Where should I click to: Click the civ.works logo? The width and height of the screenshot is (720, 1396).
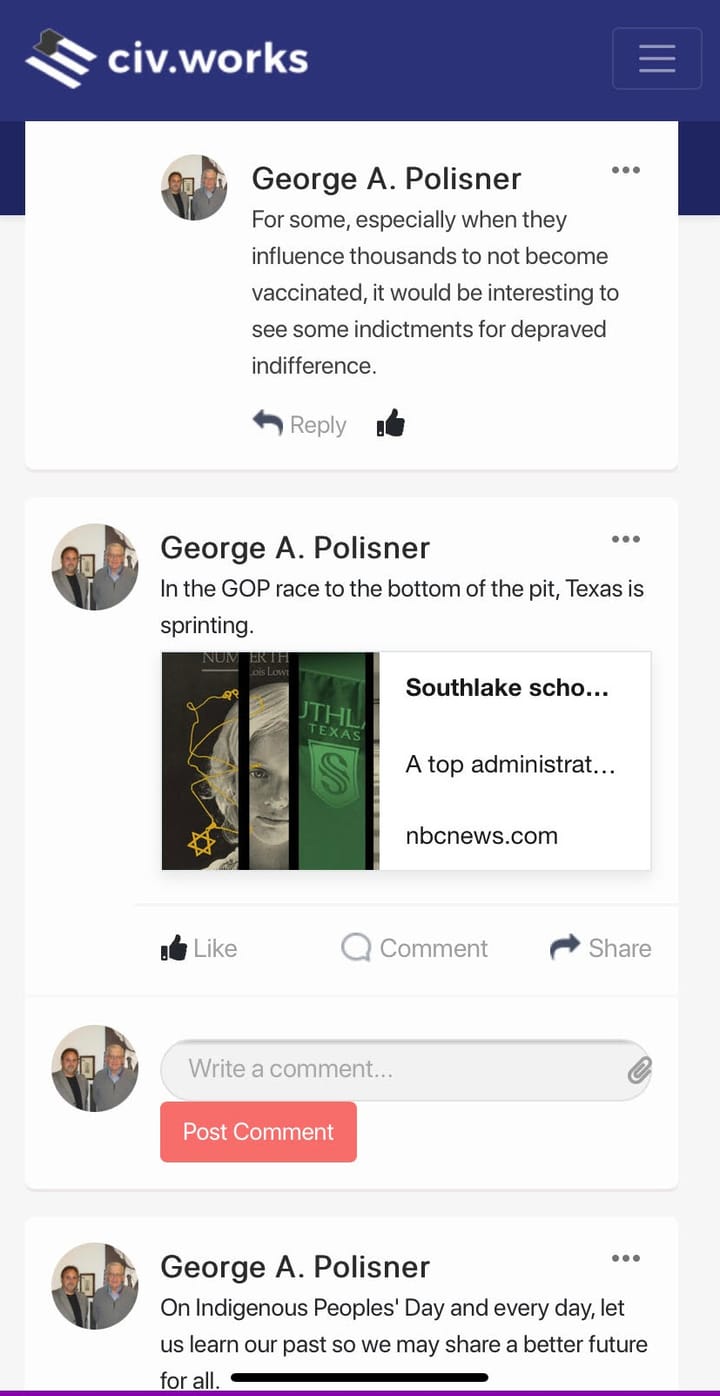coord(167,58)
